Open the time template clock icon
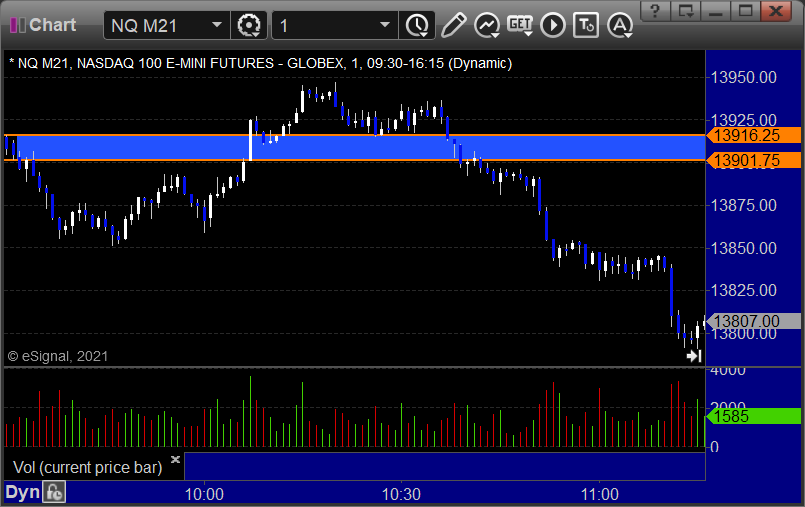The width and height of the screenshot is (805, 507). (x=417, y=25)
